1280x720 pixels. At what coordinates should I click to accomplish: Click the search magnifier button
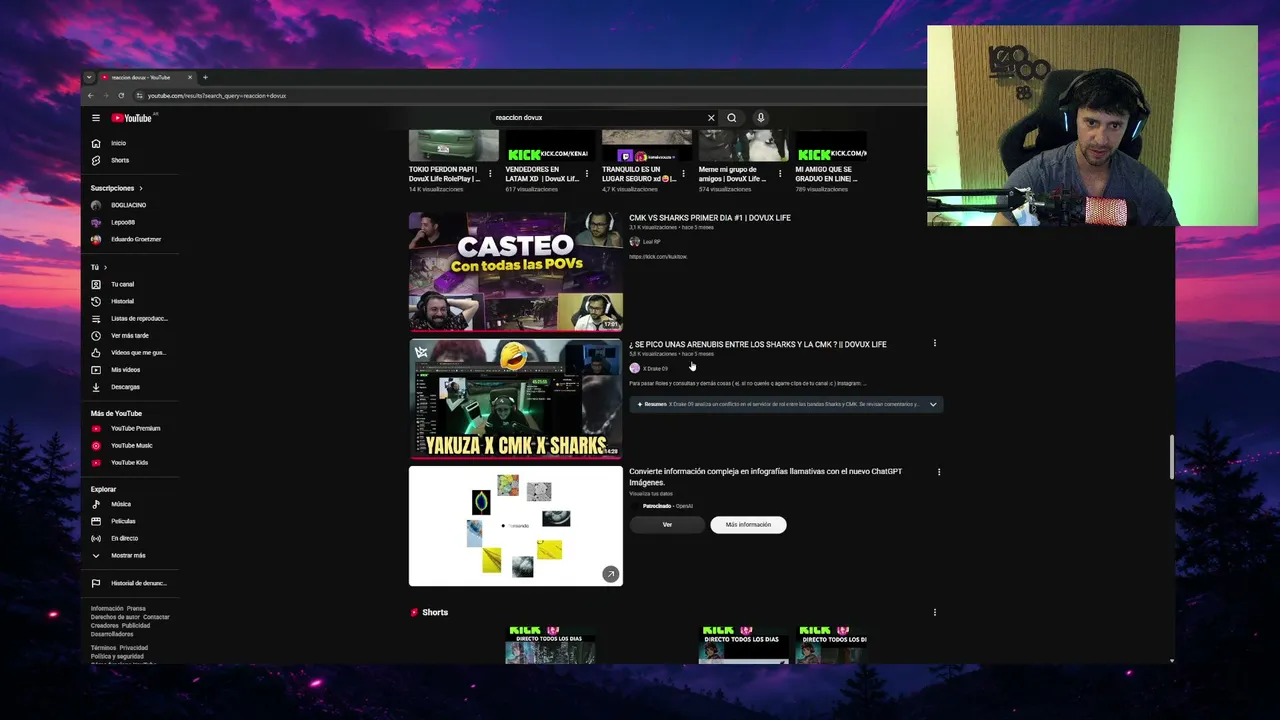tap(732, 118)
